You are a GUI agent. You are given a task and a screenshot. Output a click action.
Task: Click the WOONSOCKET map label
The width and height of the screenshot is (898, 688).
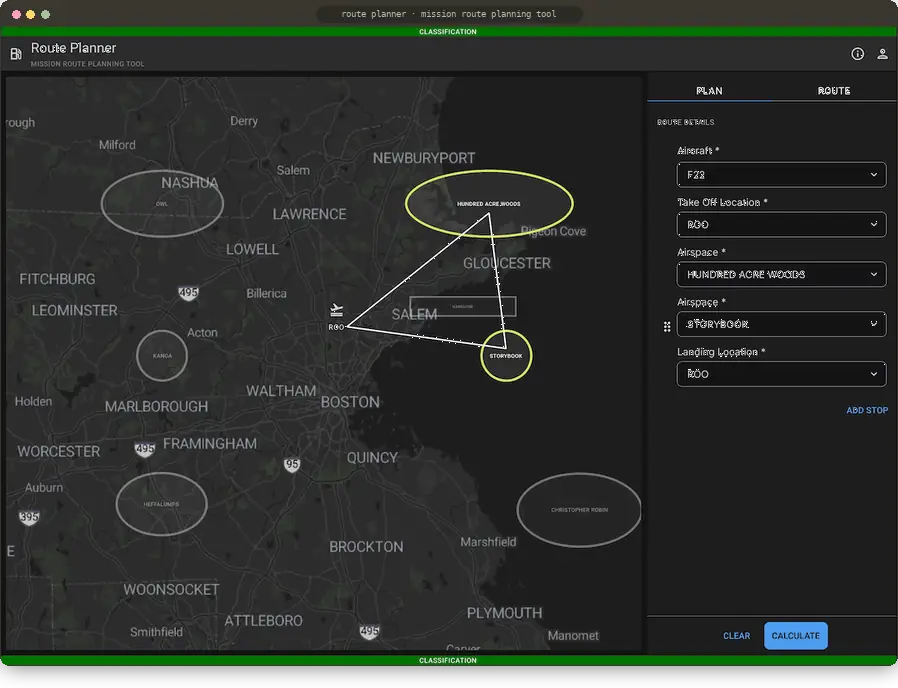coord(171,589)
